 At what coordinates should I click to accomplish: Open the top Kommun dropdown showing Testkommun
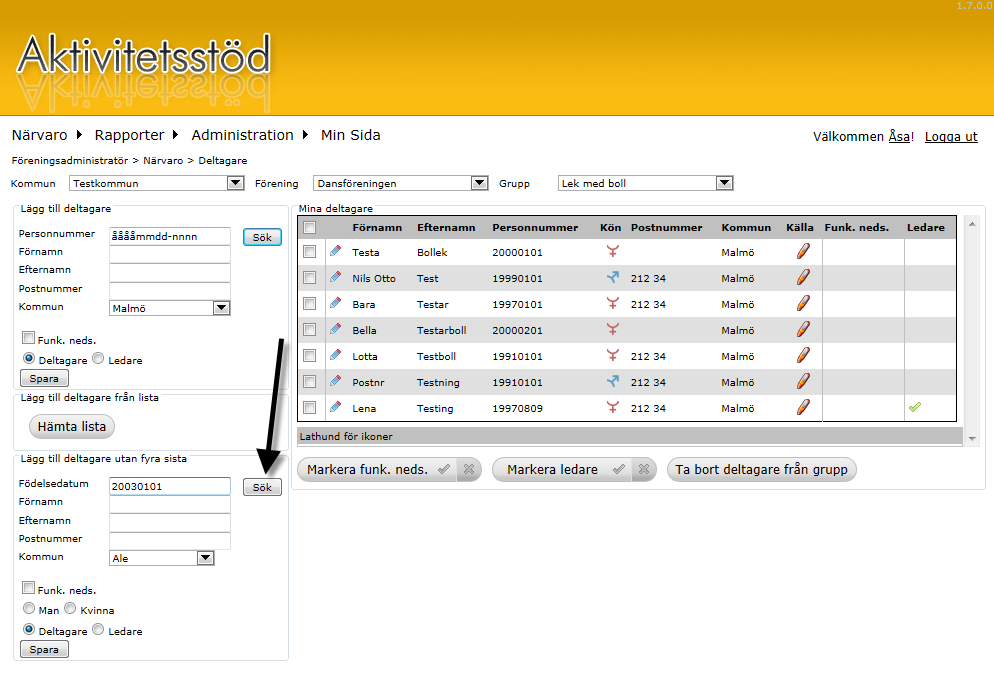click(157, 183)
